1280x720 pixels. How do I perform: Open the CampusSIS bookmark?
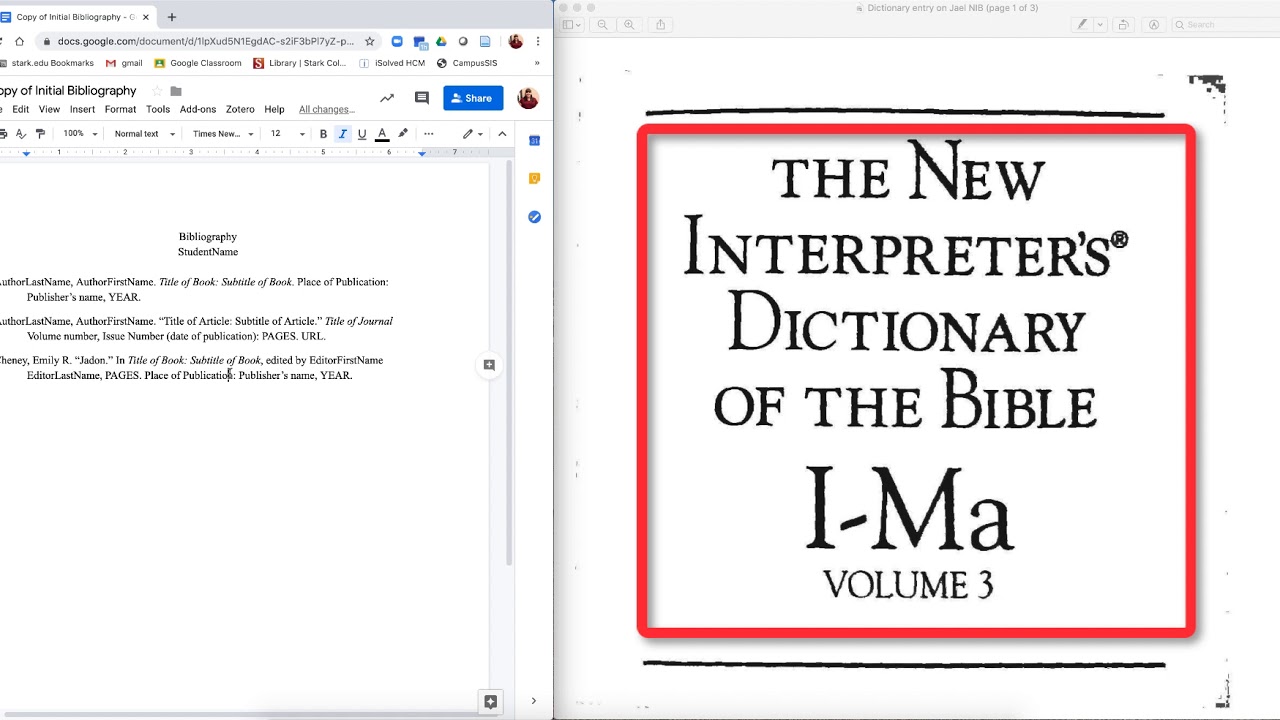click(x=467, y=63)
